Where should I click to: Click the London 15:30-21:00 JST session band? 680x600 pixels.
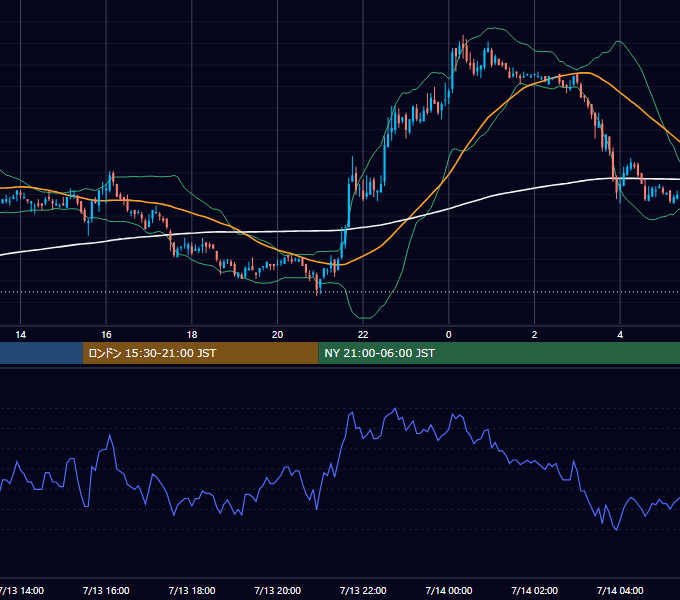click(200, 353)
